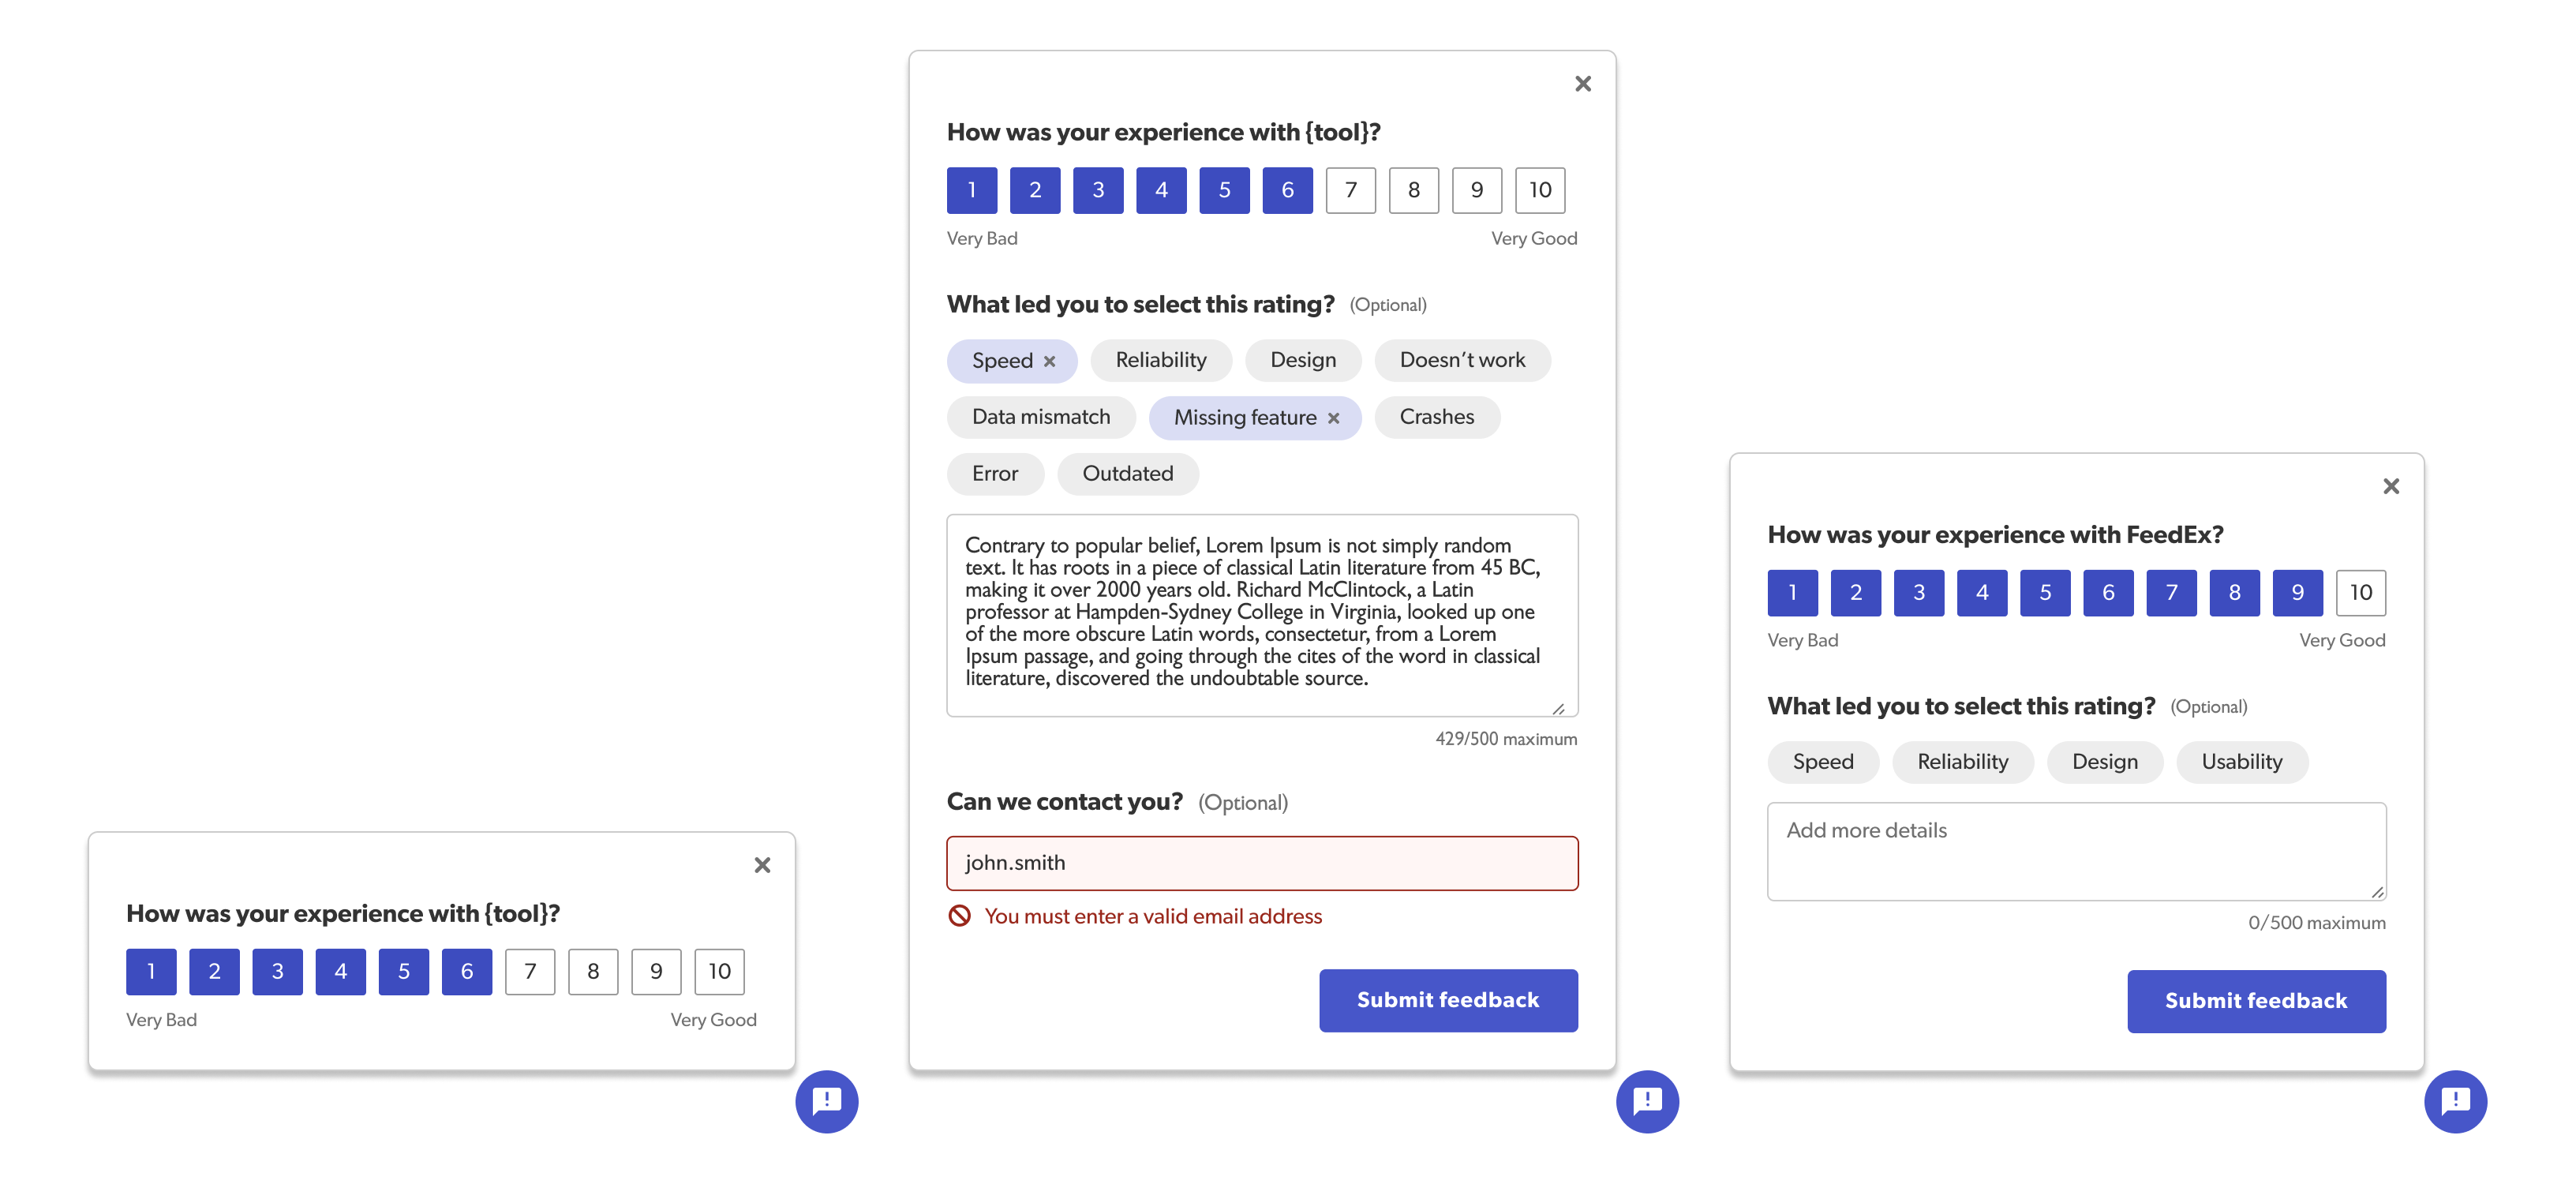The height and width of the screenshot is (1184, 2576).
Task: Open the leftmost feedback chat bubble icon
Action: click(x=826, y=1102)
